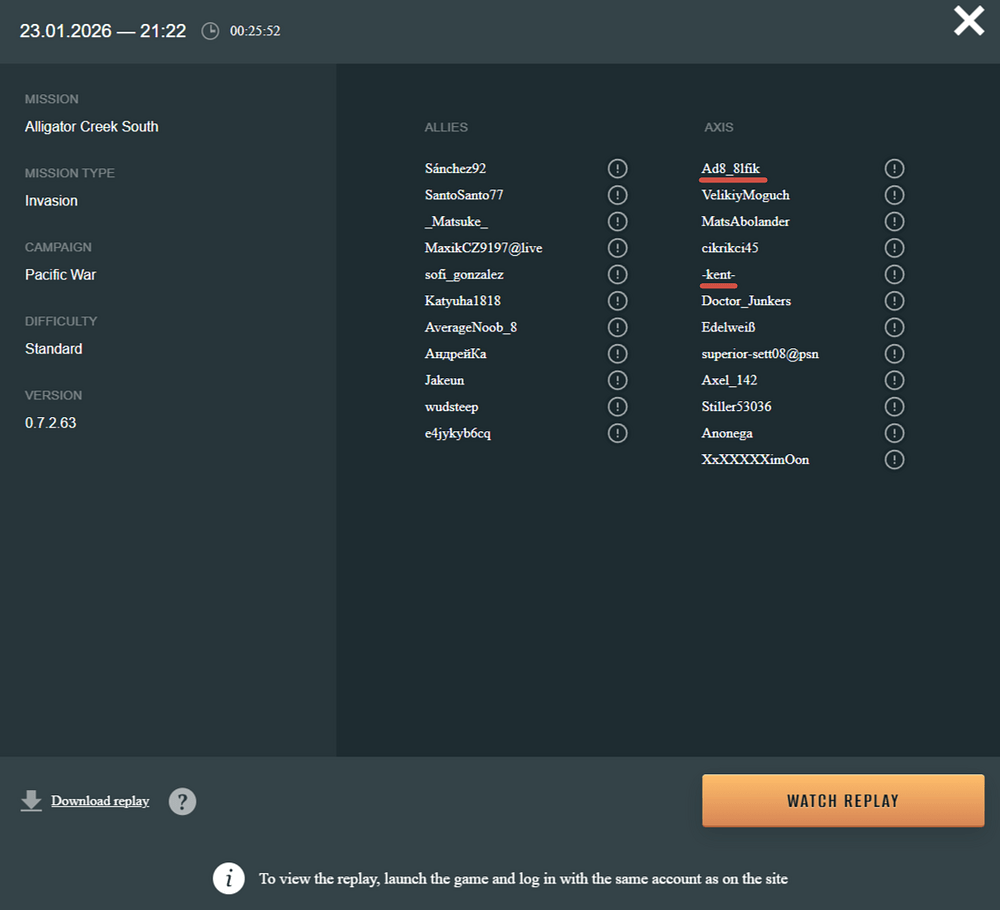Click the info icon beside wudsteep
This screenshot has width=1000, height=910.
coord(617,407)
